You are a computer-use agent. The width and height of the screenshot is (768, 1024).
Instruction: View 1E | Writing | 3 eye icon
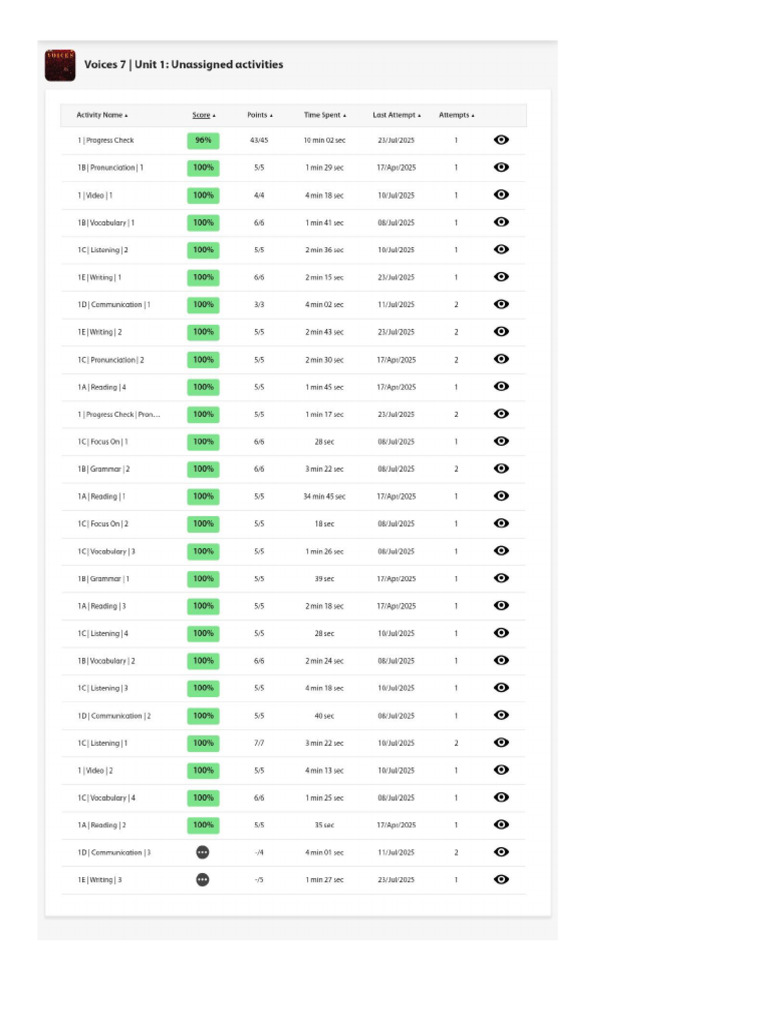(501, 880)
